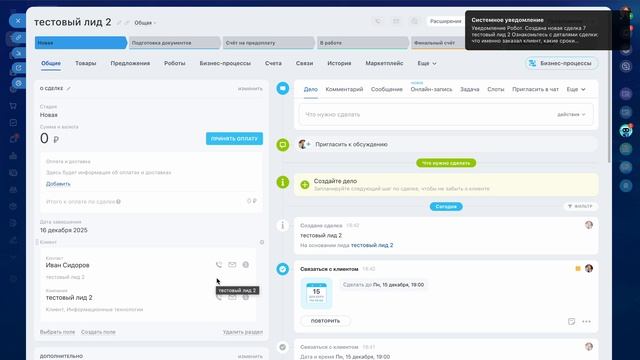
Task: Switch to Товары tab
Action: click(85, 63)
